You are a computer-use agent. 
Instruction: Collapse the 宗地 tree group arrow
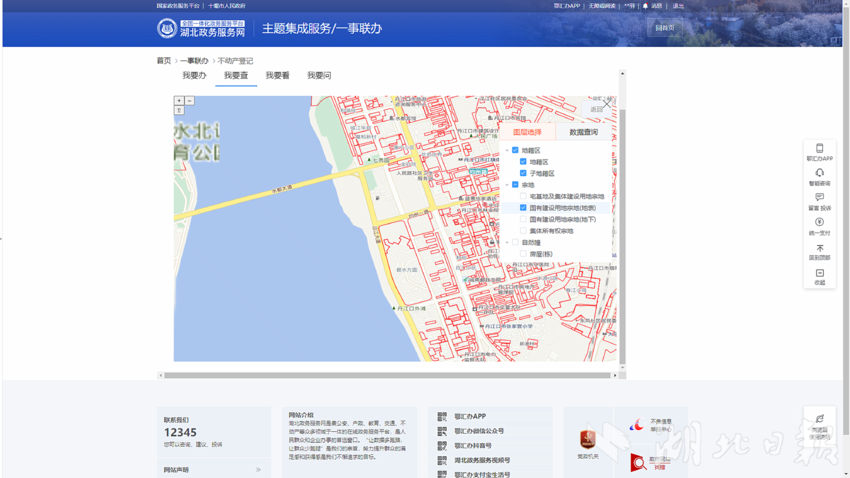pos(507,185)
